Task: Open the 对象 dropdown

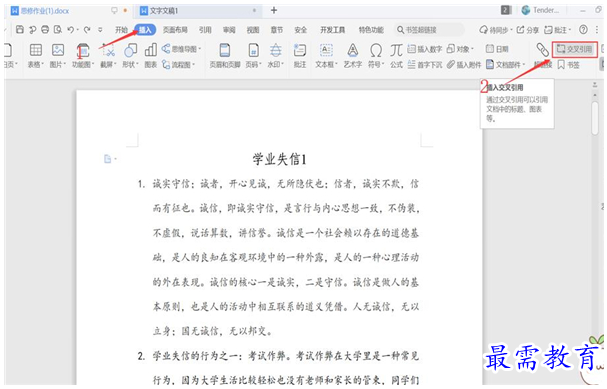Action: [460, 49]
